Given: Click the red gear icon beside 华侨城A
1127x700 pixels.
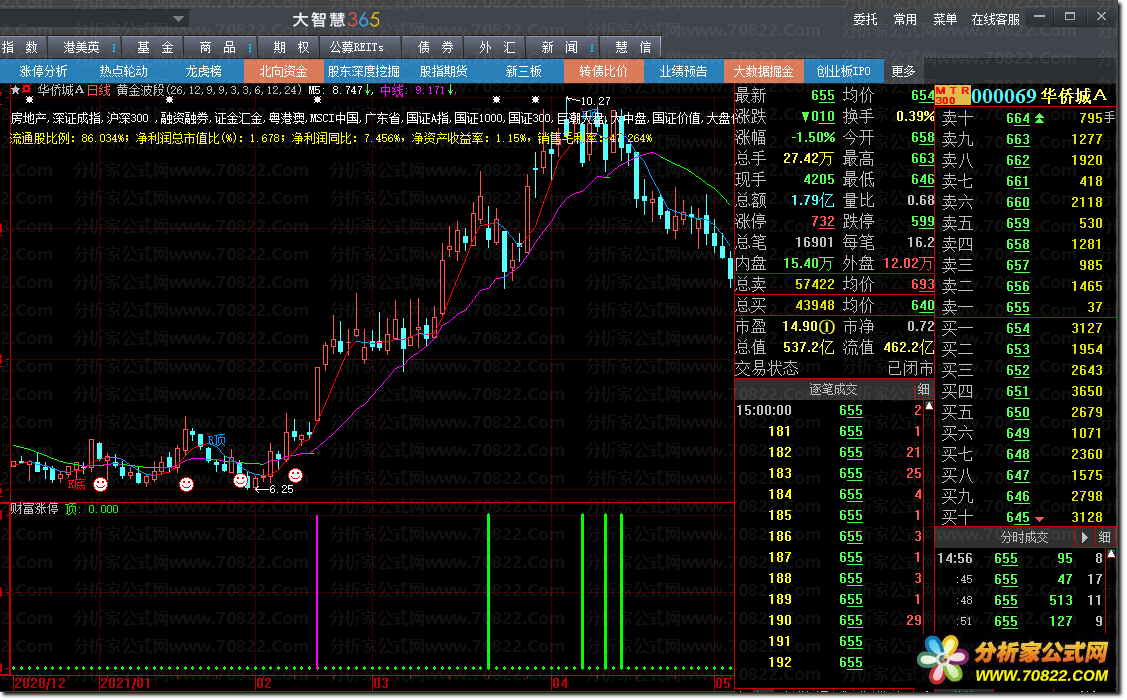Looking at the screenshot, I should point(27,90).
